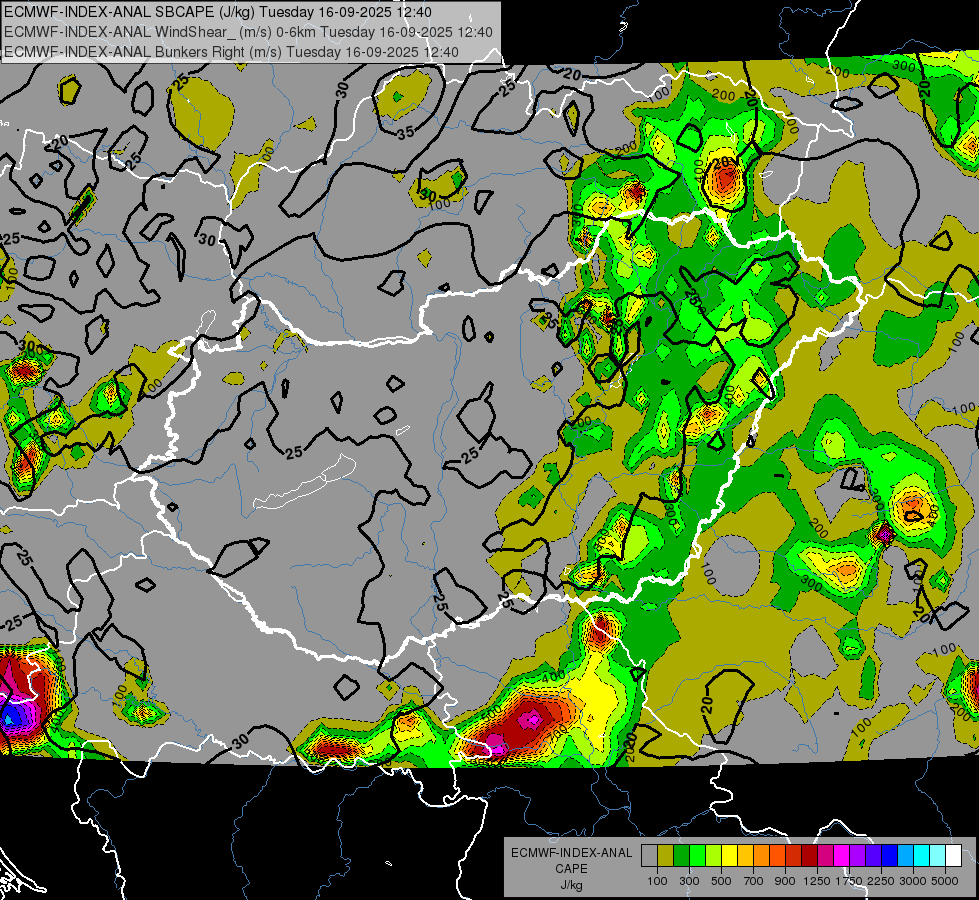Click the CAPE word in legend

571,869
